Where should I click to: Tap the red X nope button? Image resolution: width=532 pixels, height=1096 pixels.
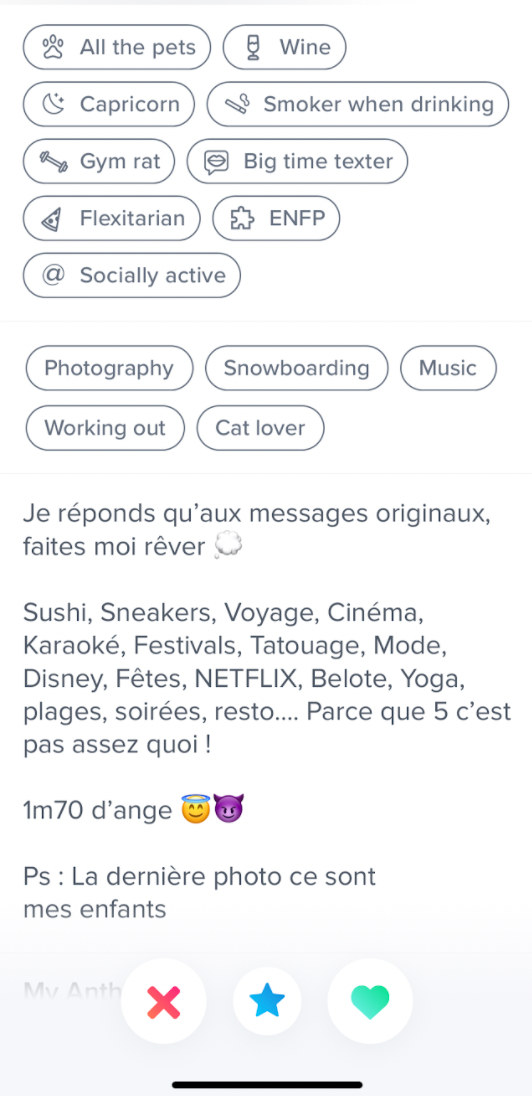pos(164,1001)
